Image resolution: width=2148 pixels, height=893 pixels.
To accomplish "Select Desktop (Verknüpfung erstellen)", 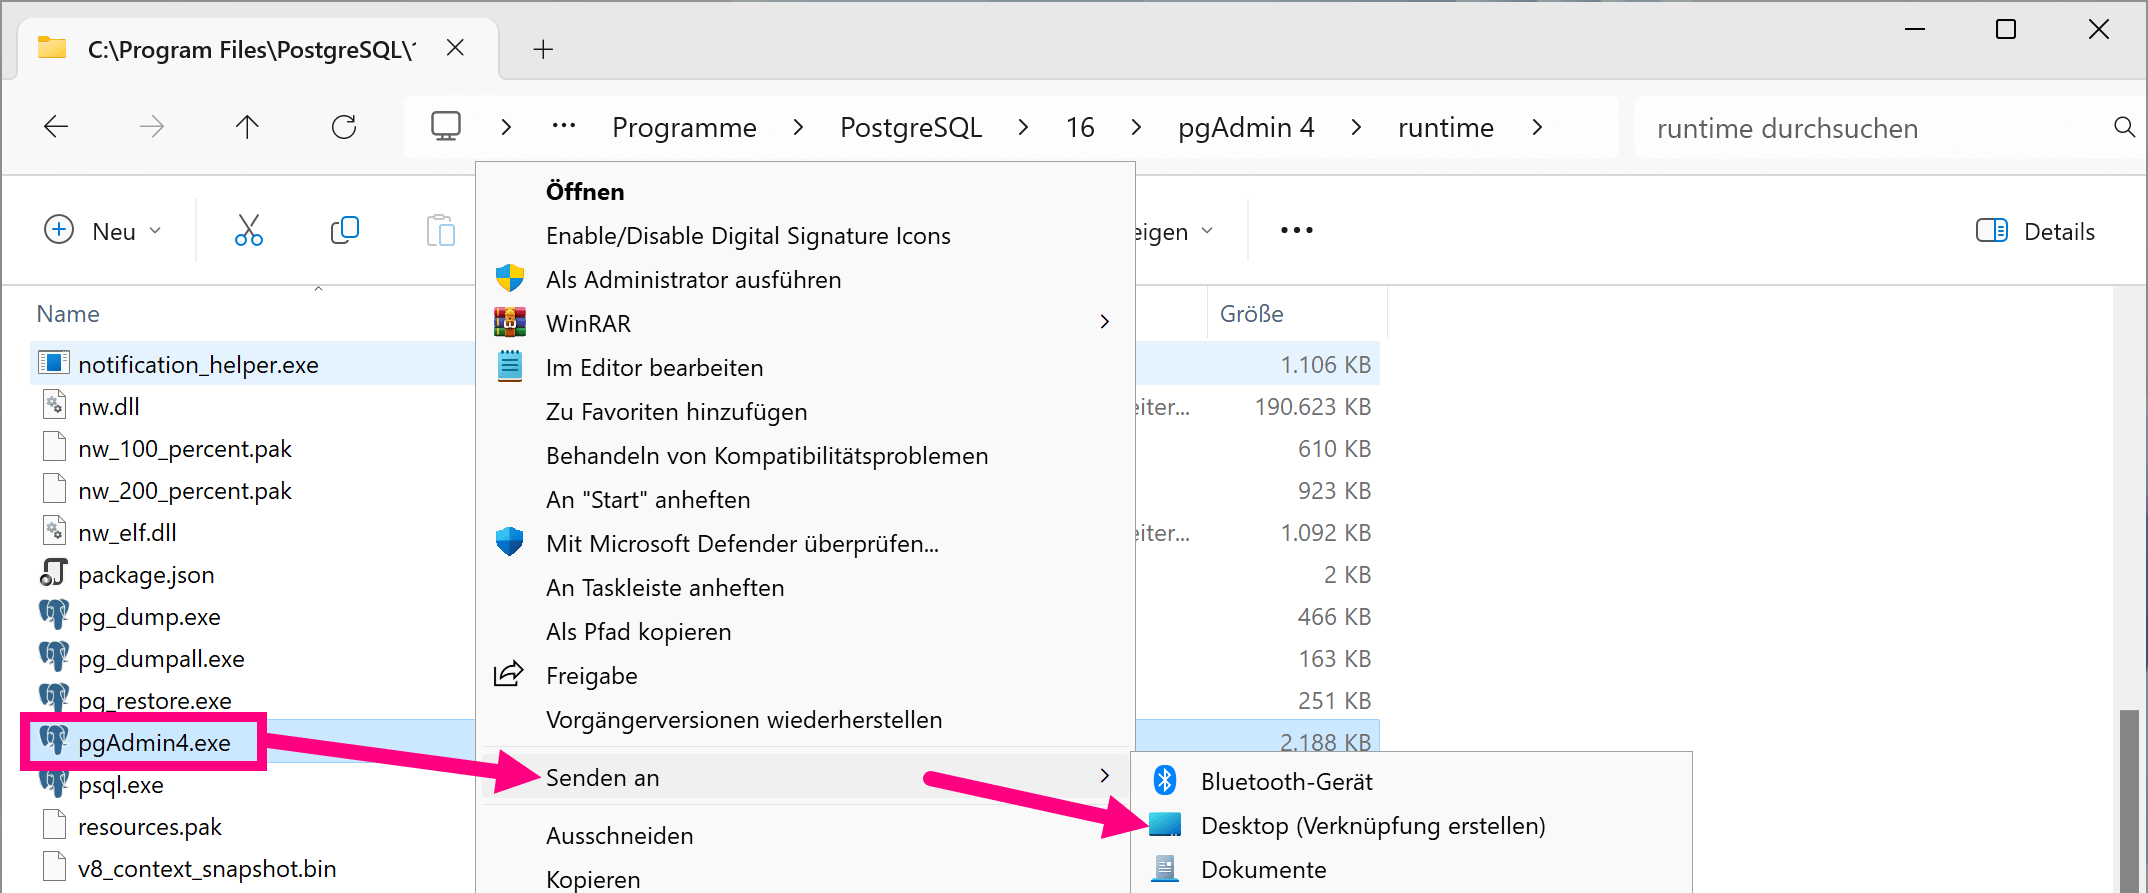I will [1372, 826].
